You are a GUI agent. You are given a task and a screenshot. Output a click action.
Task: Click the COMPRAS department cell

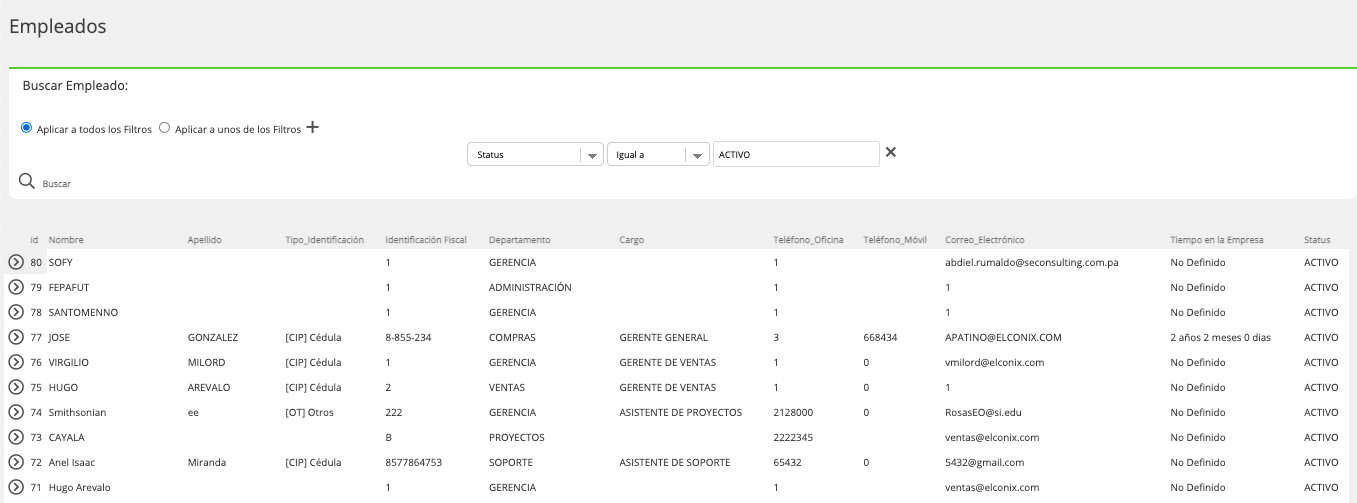512,337
